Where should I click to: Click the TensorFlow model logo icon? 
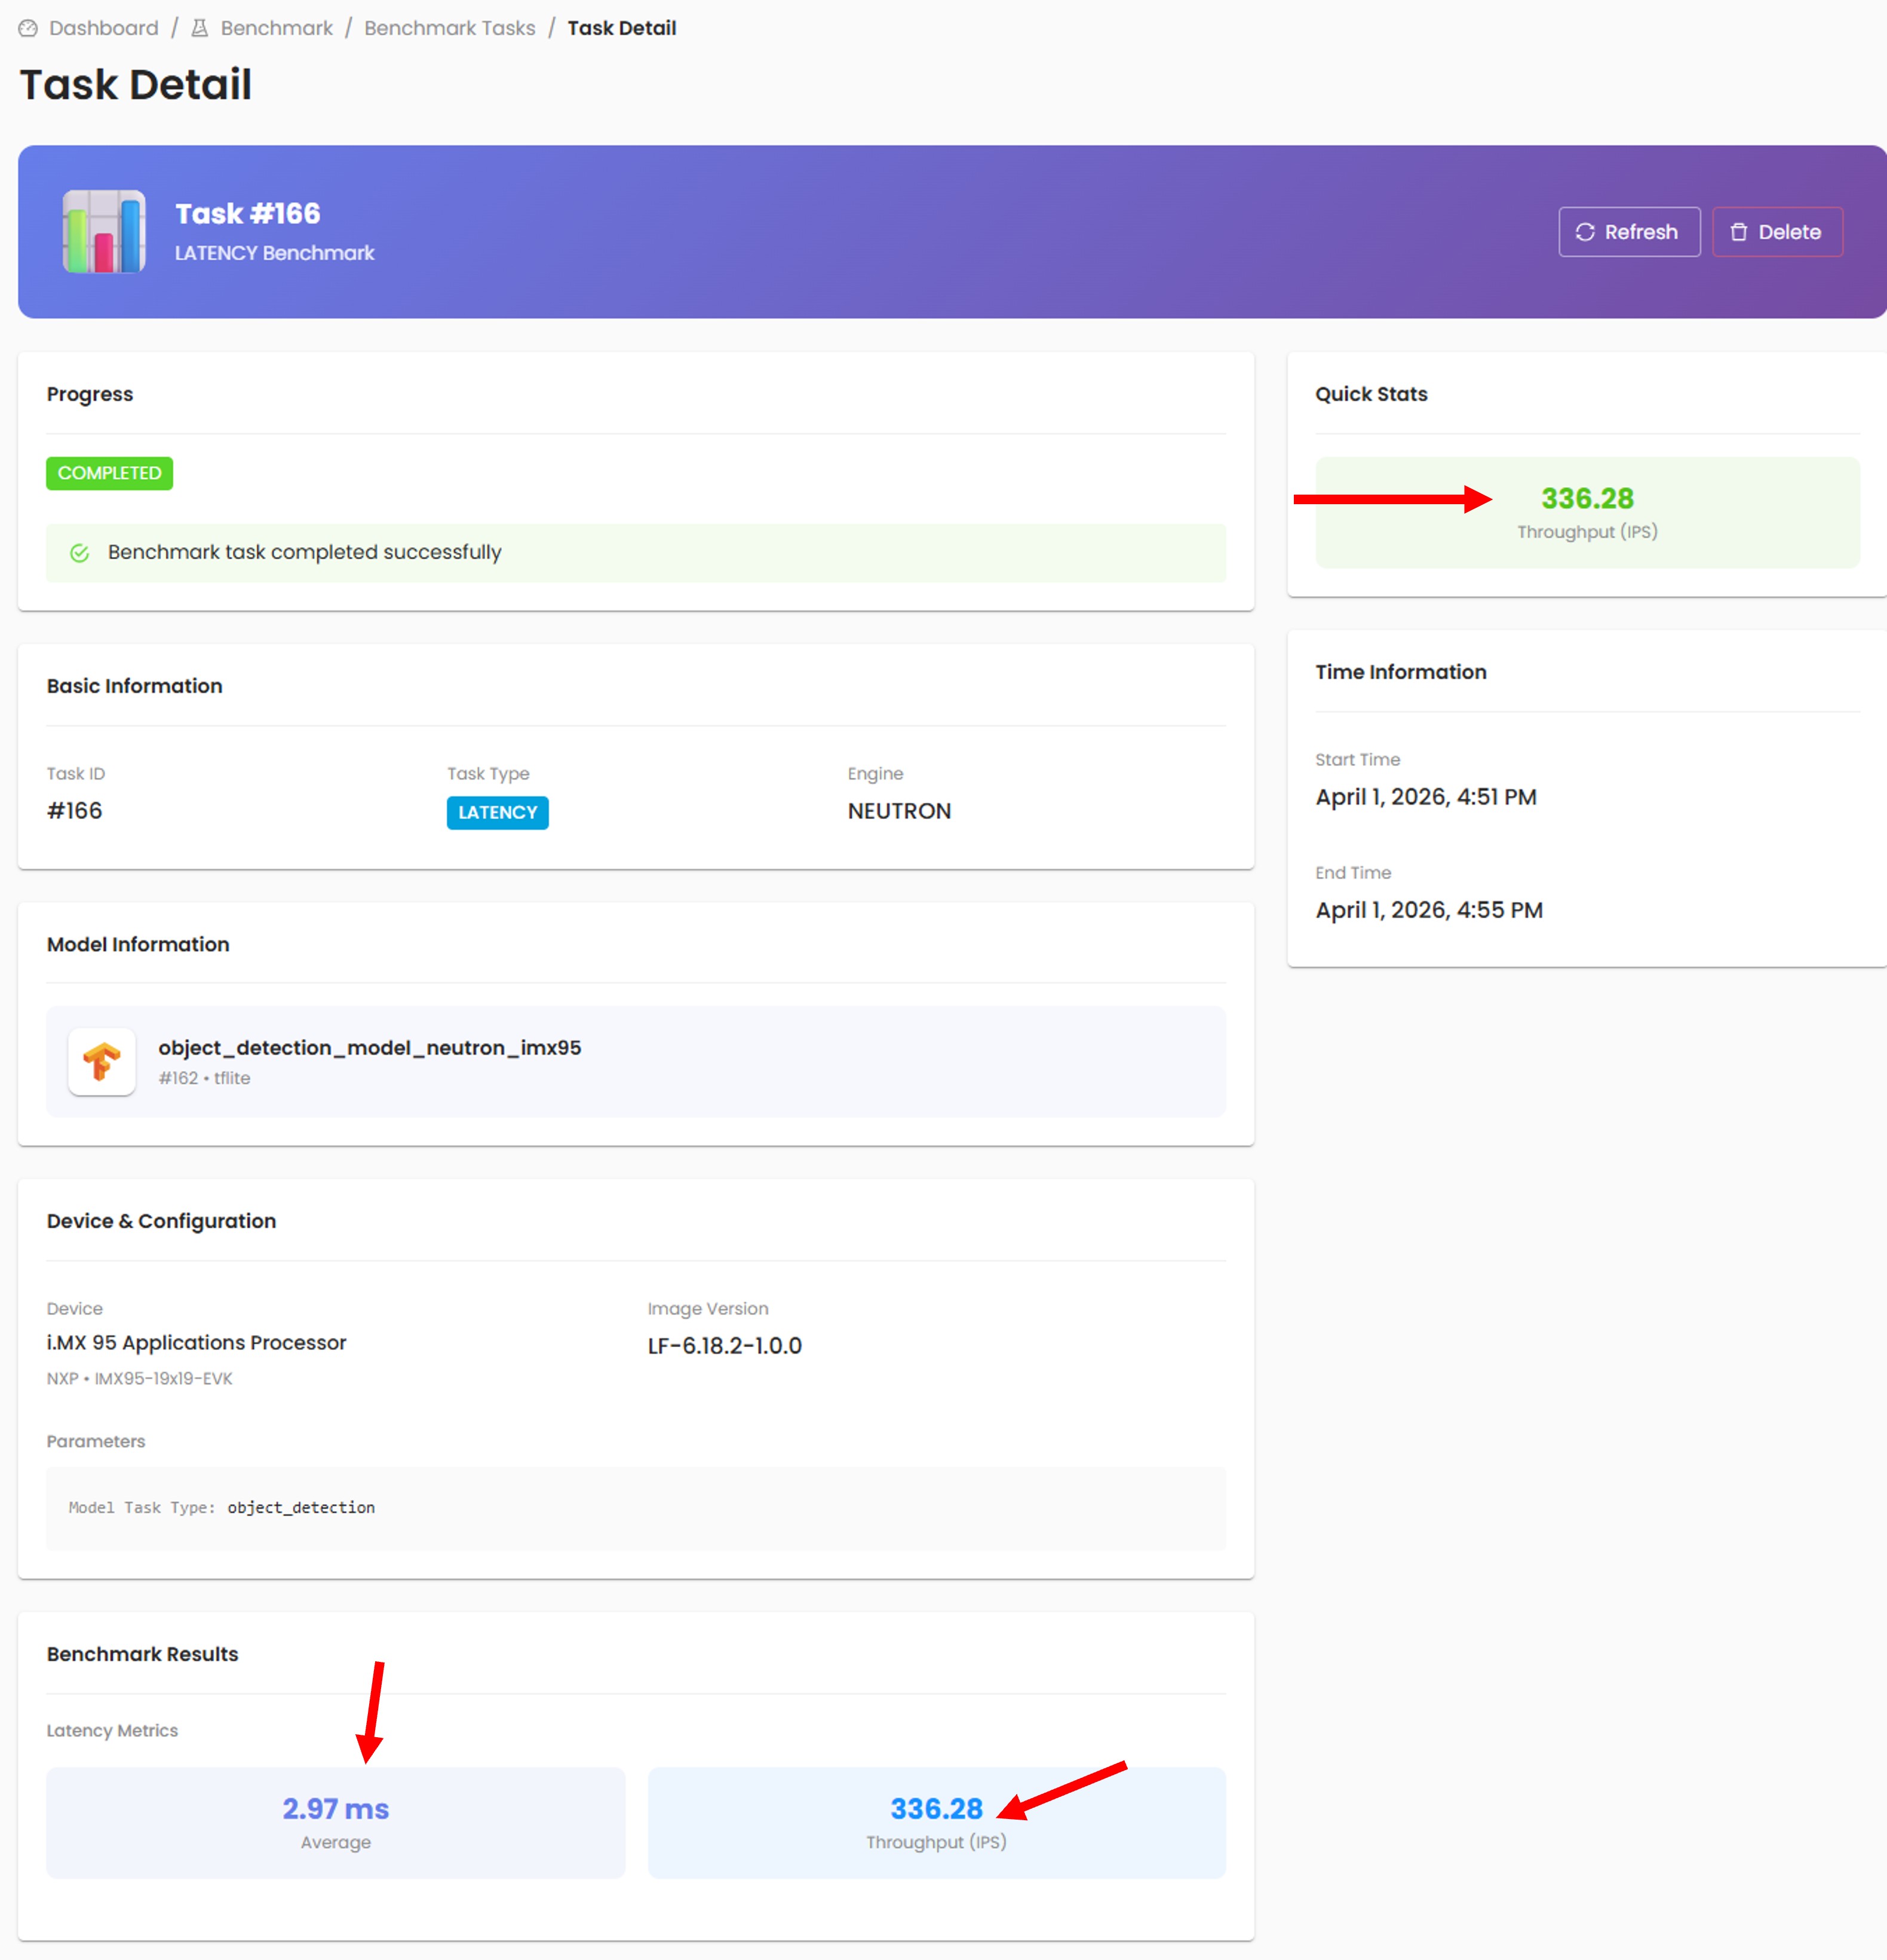102,1061
